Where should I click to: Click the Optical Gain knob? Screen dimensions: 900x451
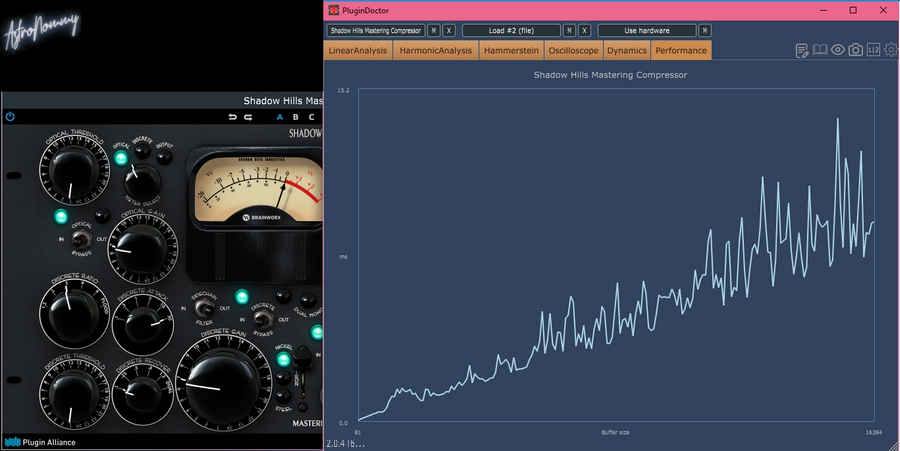[x=142, y=249]
